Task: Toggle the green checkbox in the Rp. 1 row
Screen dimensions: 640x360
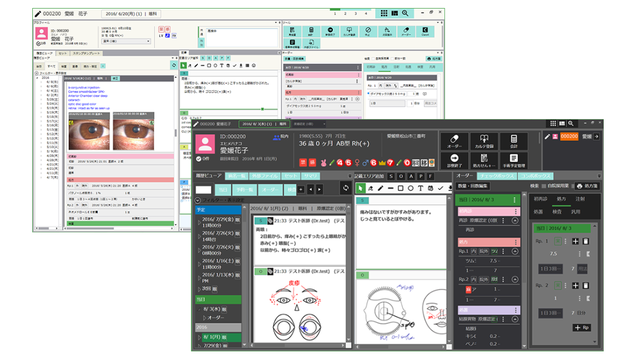Action: [x=558, y=241]
